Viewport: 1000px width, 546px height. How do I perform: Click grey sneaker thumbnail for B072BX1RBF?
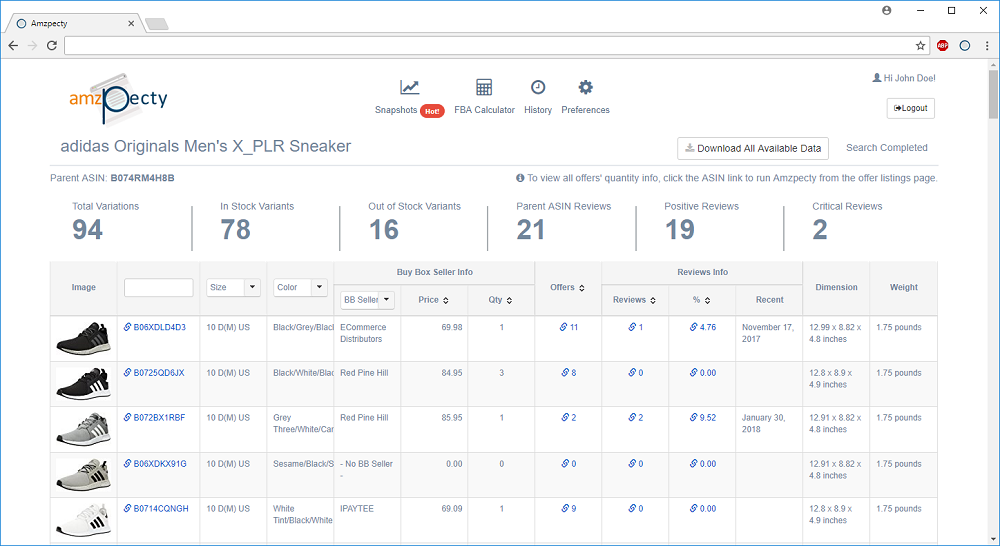tap(83, 429)
